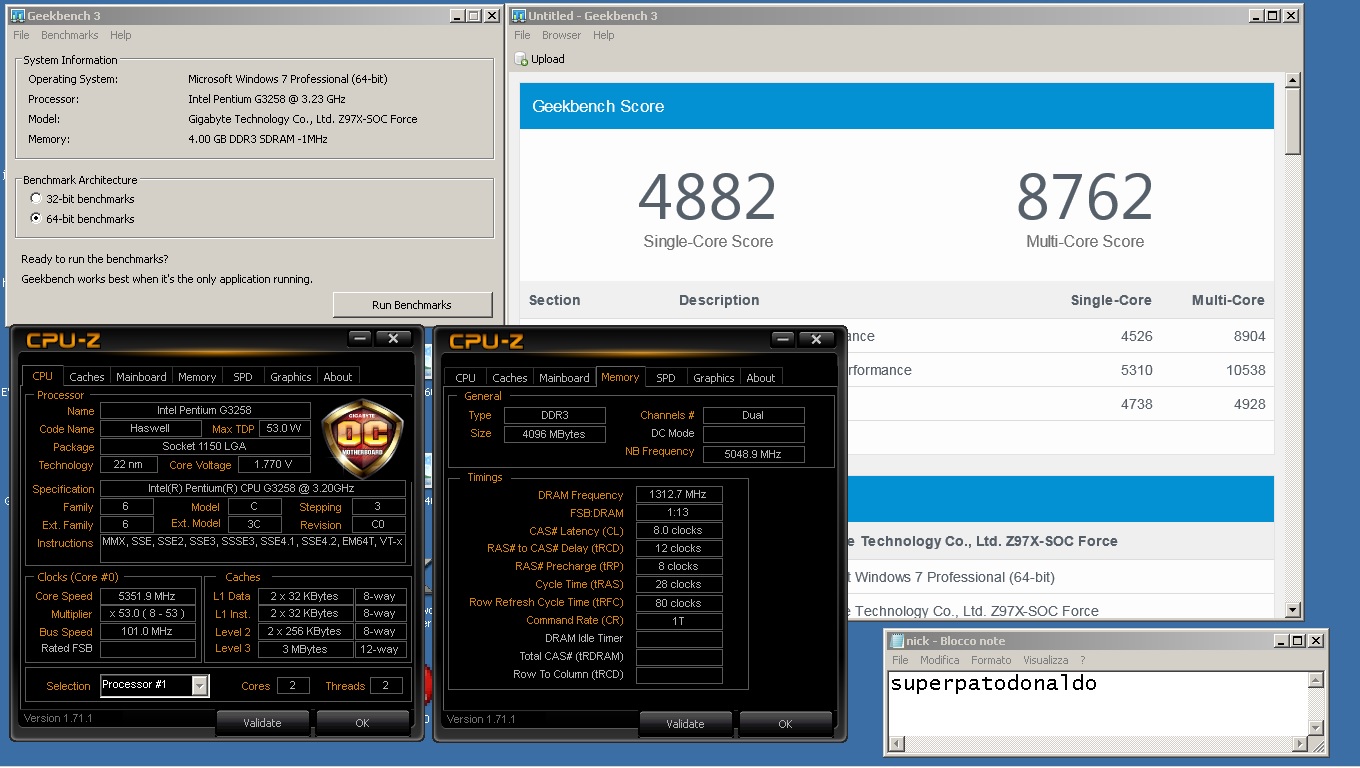Switch to Graphics tab in right CPU-Z

tap(714, 378)
